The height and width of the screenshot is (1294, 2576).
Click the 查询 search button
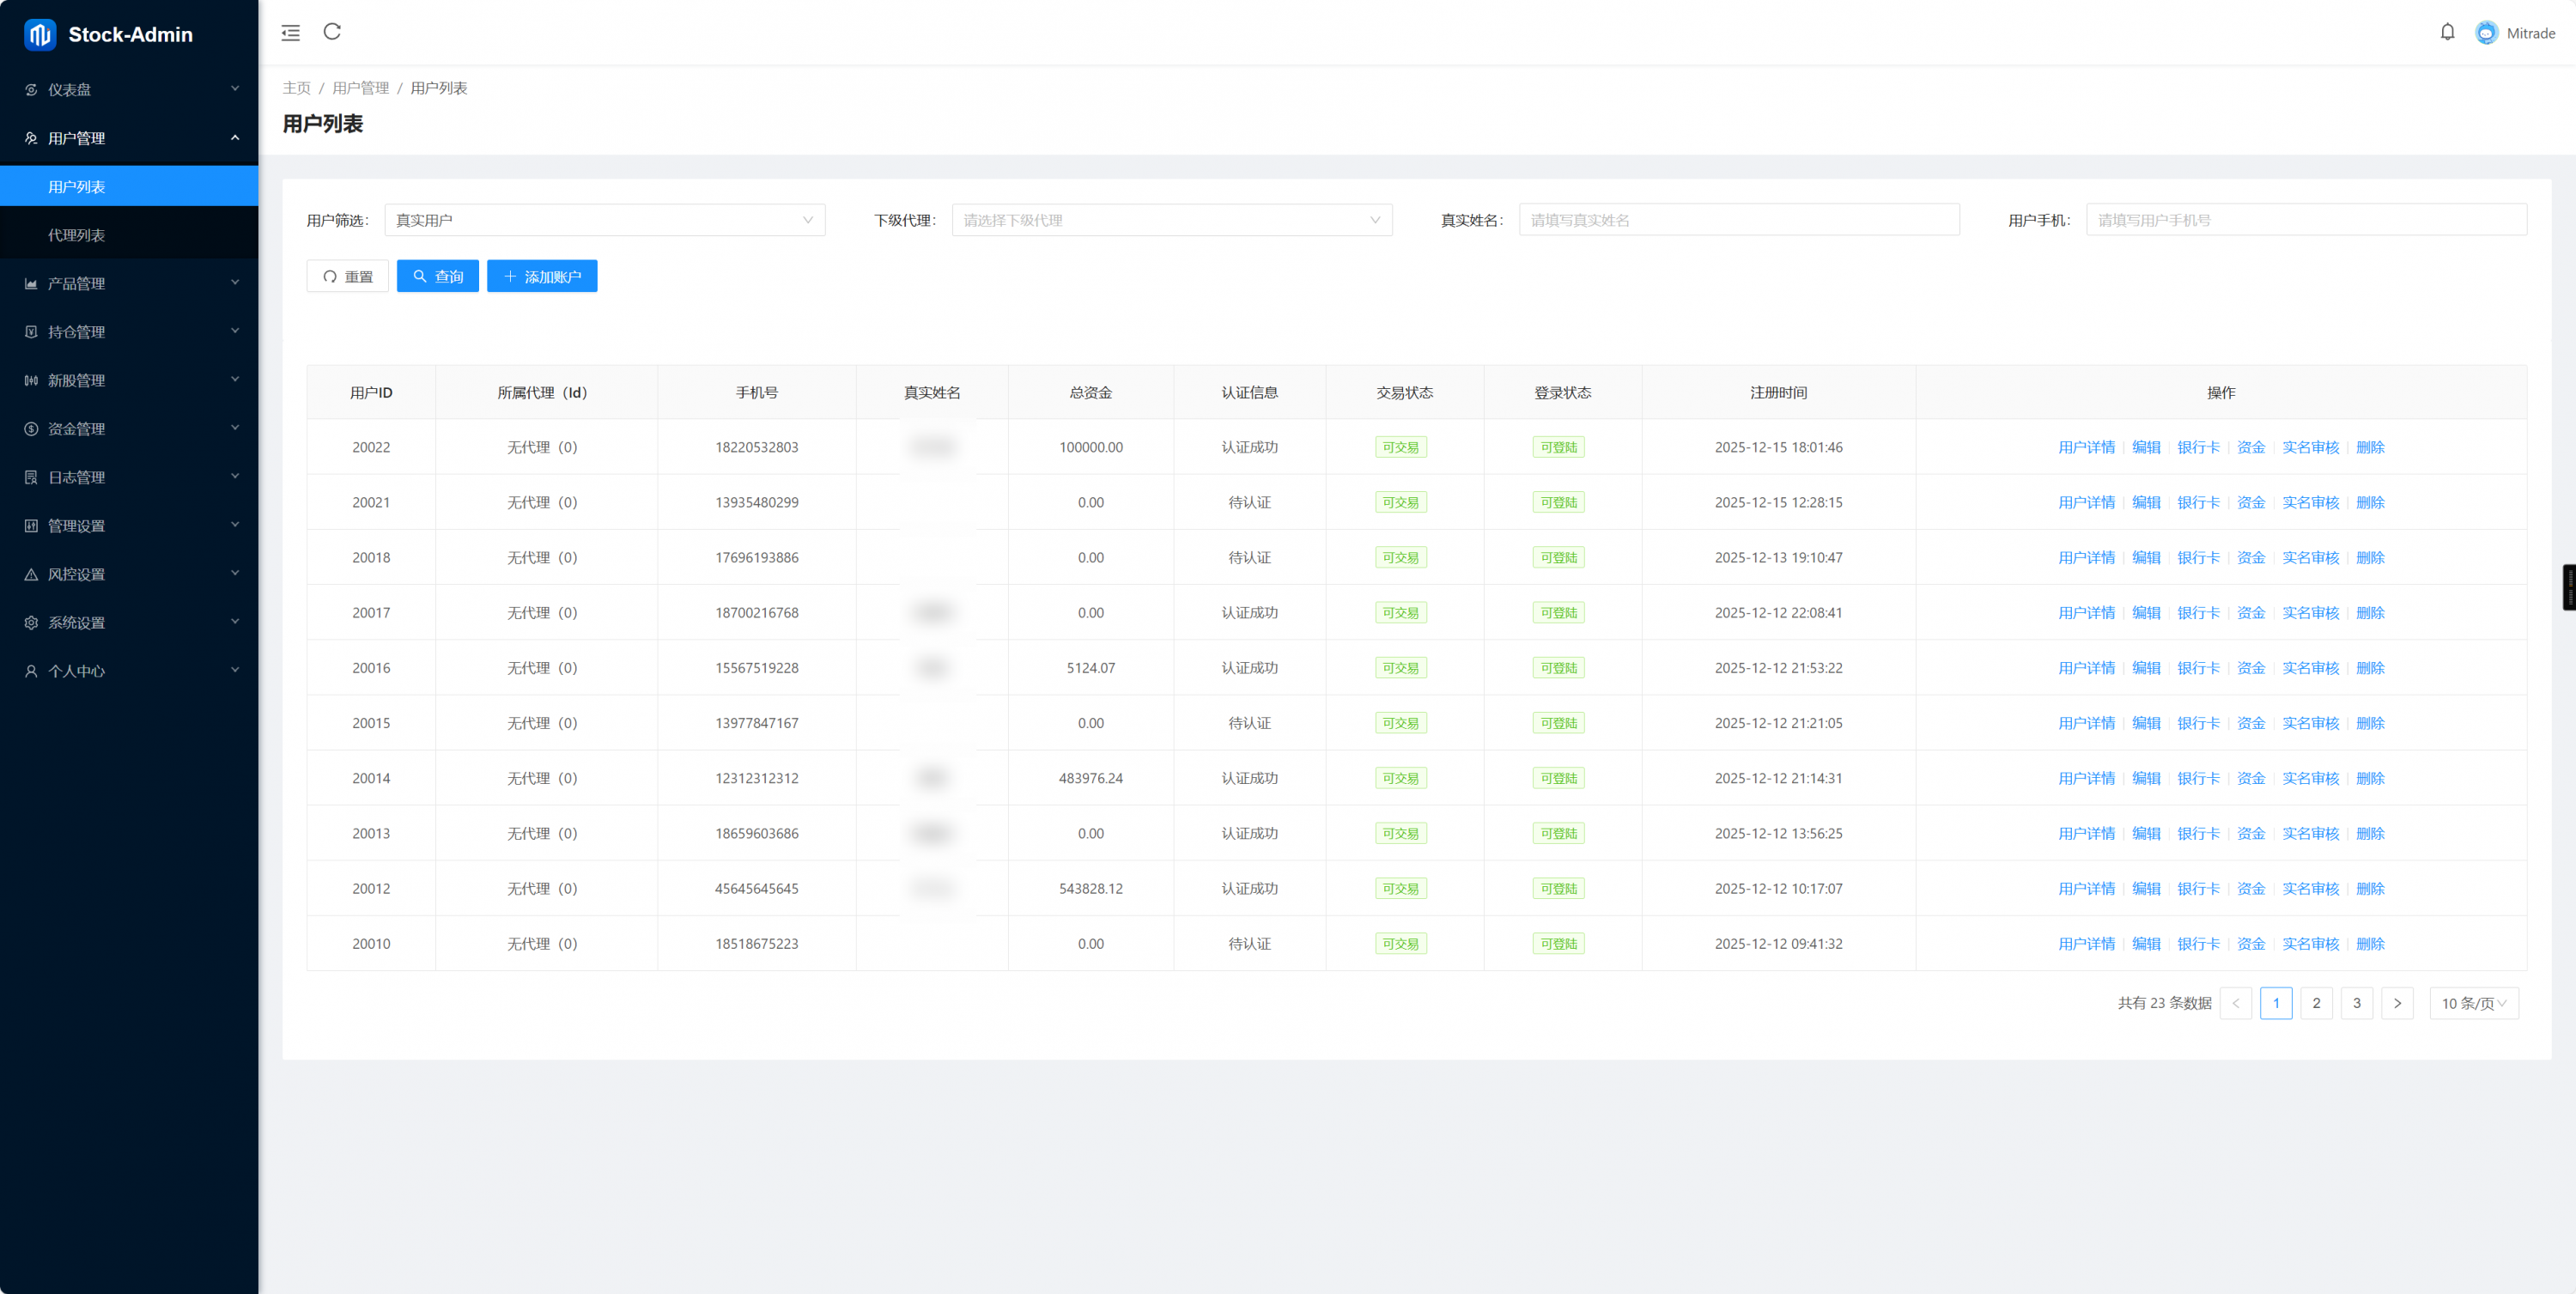click(x=437, y=276)
